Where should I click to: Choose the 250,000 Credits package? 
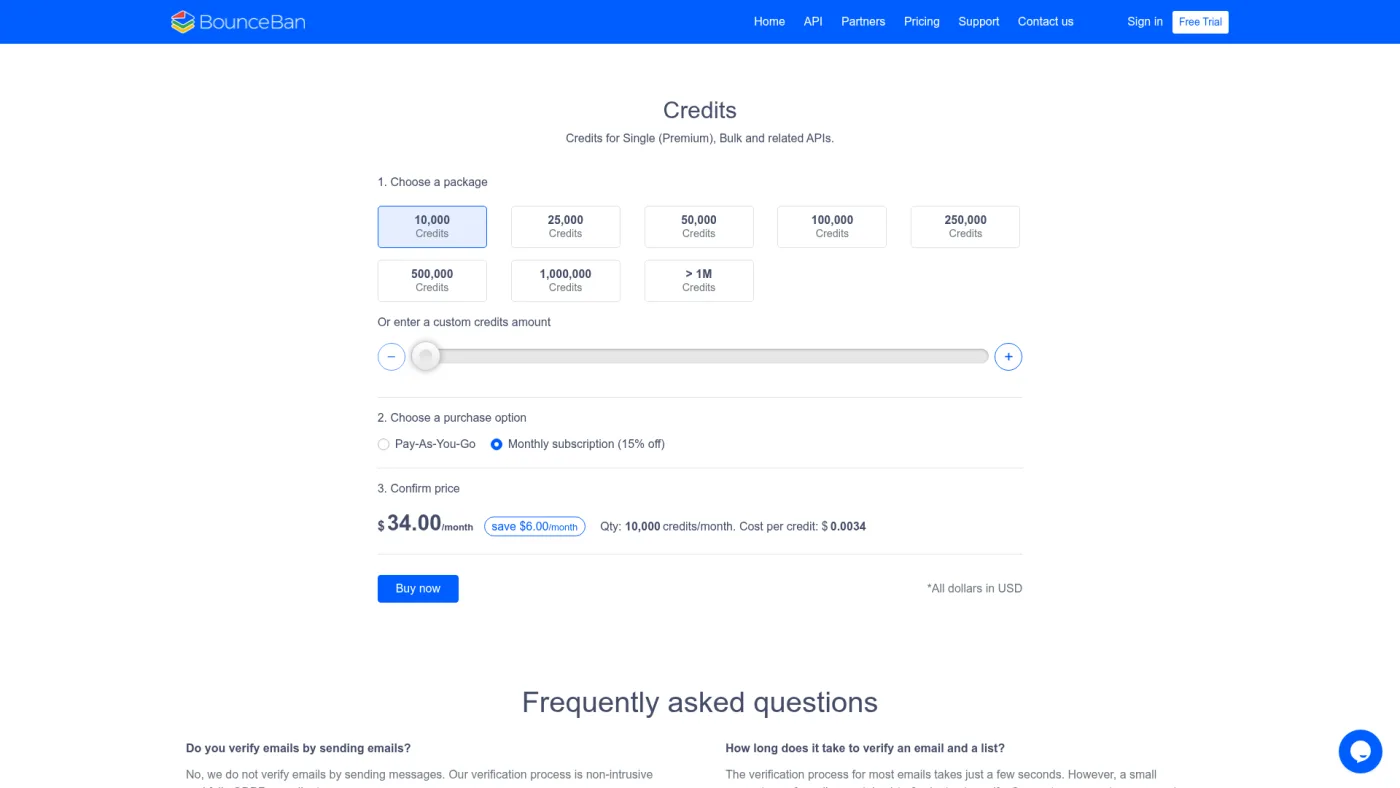(965, 227)
